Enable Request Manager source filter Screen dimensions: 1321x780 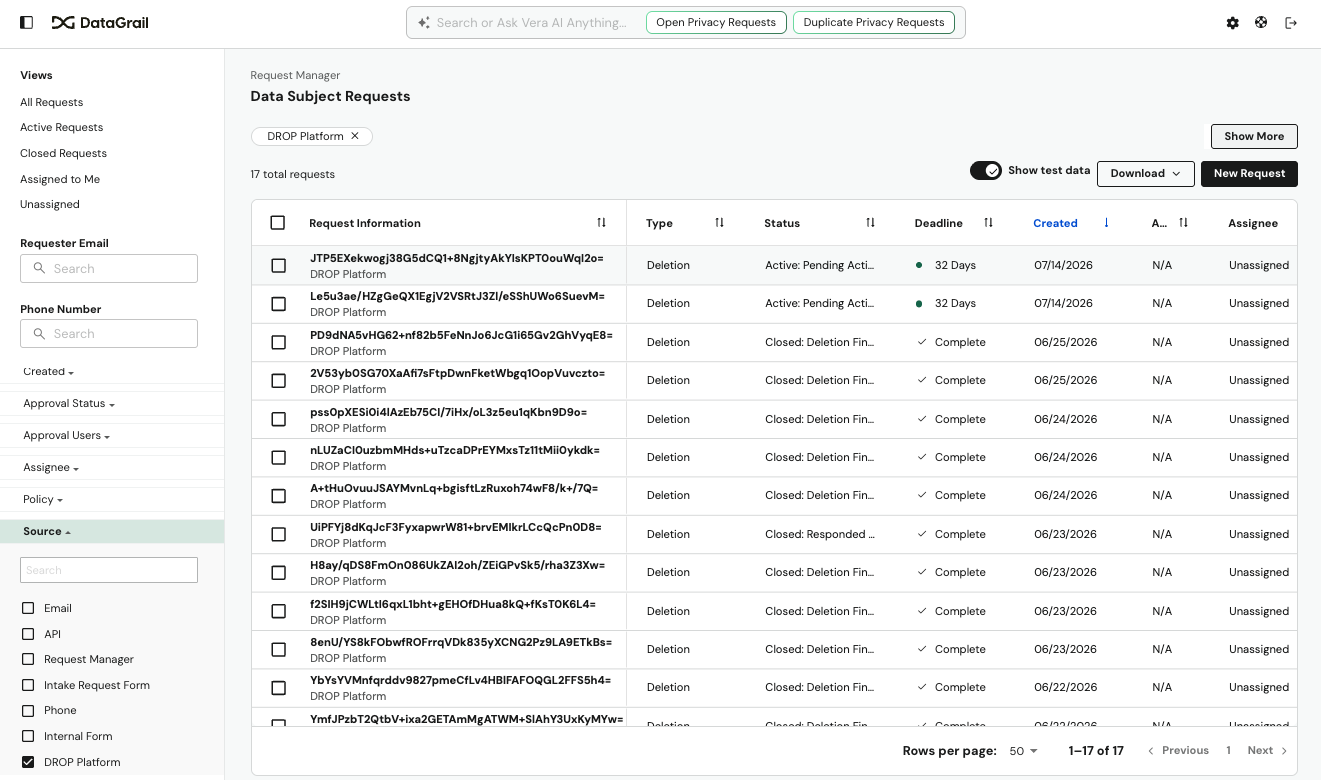pos(28,659)
